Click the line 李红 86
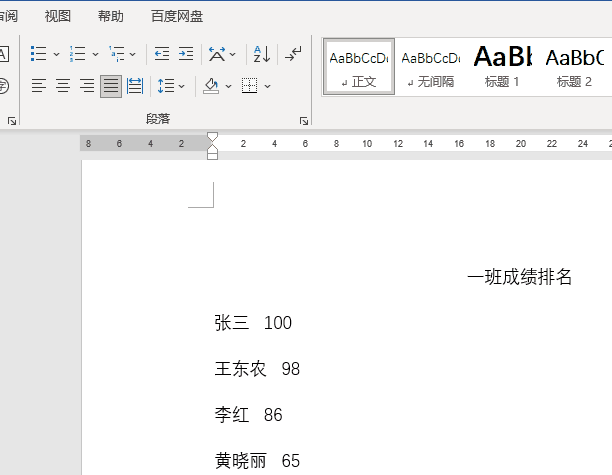612x475 pixels. coord(248,415)
